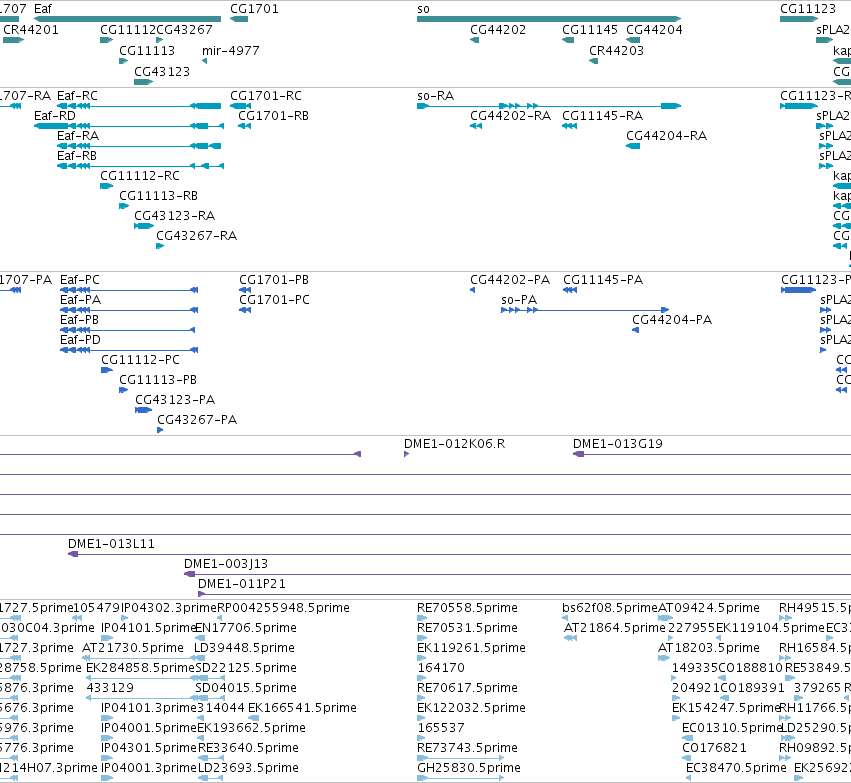The image size is (851, 783).
Task: Select the EC38470.5prime EST label
Action: [x=736, y=768]
